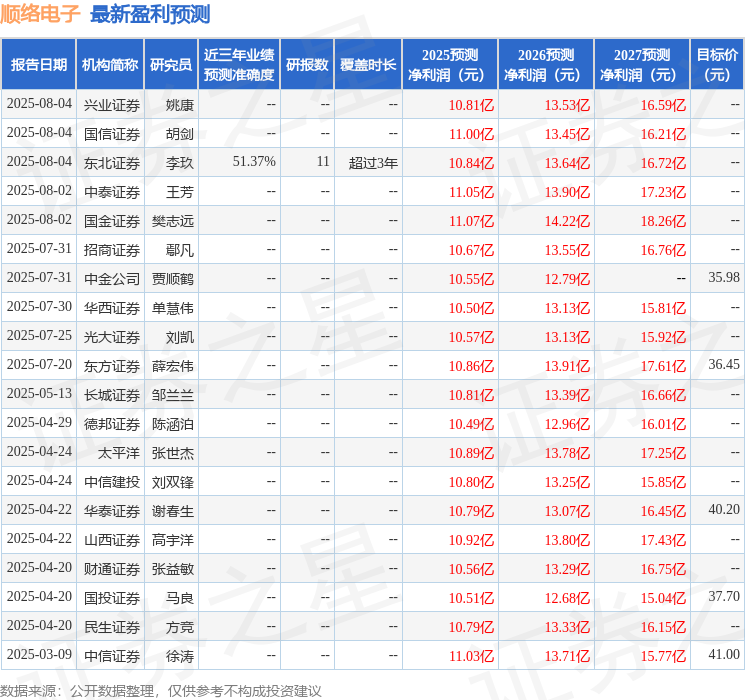The height and width of the screenshot is (700, 745).
Task: Click accuracy value 51.37%
Action: pos(254,162)
